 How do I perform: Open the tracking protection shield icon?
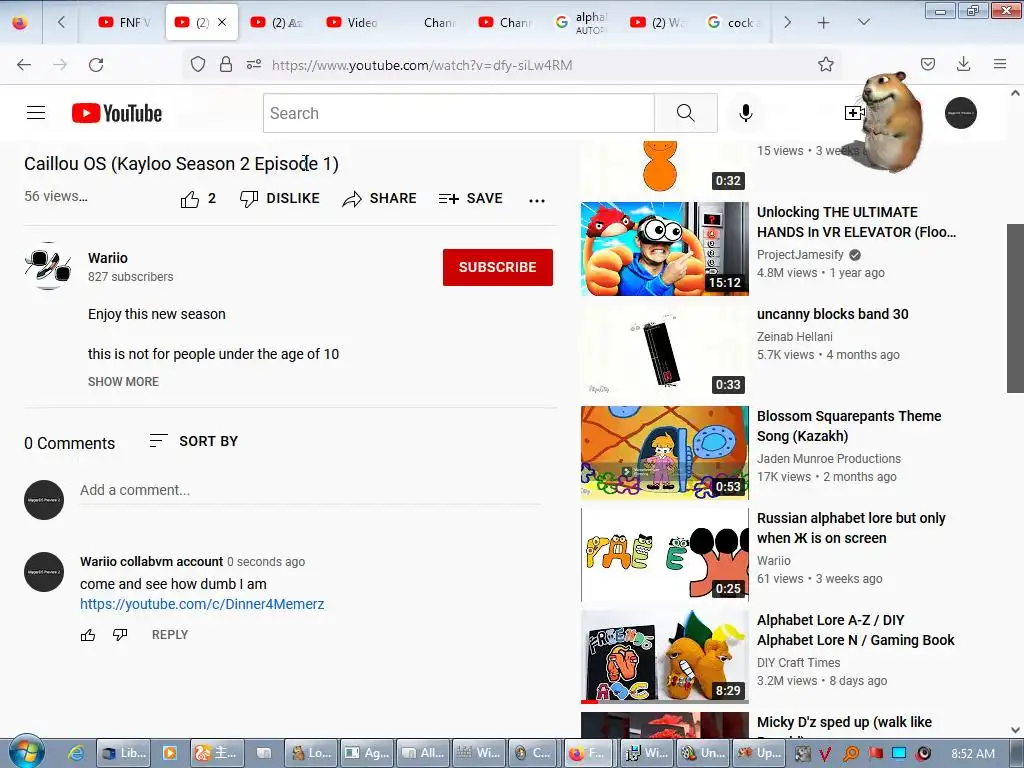pos(198,64)
